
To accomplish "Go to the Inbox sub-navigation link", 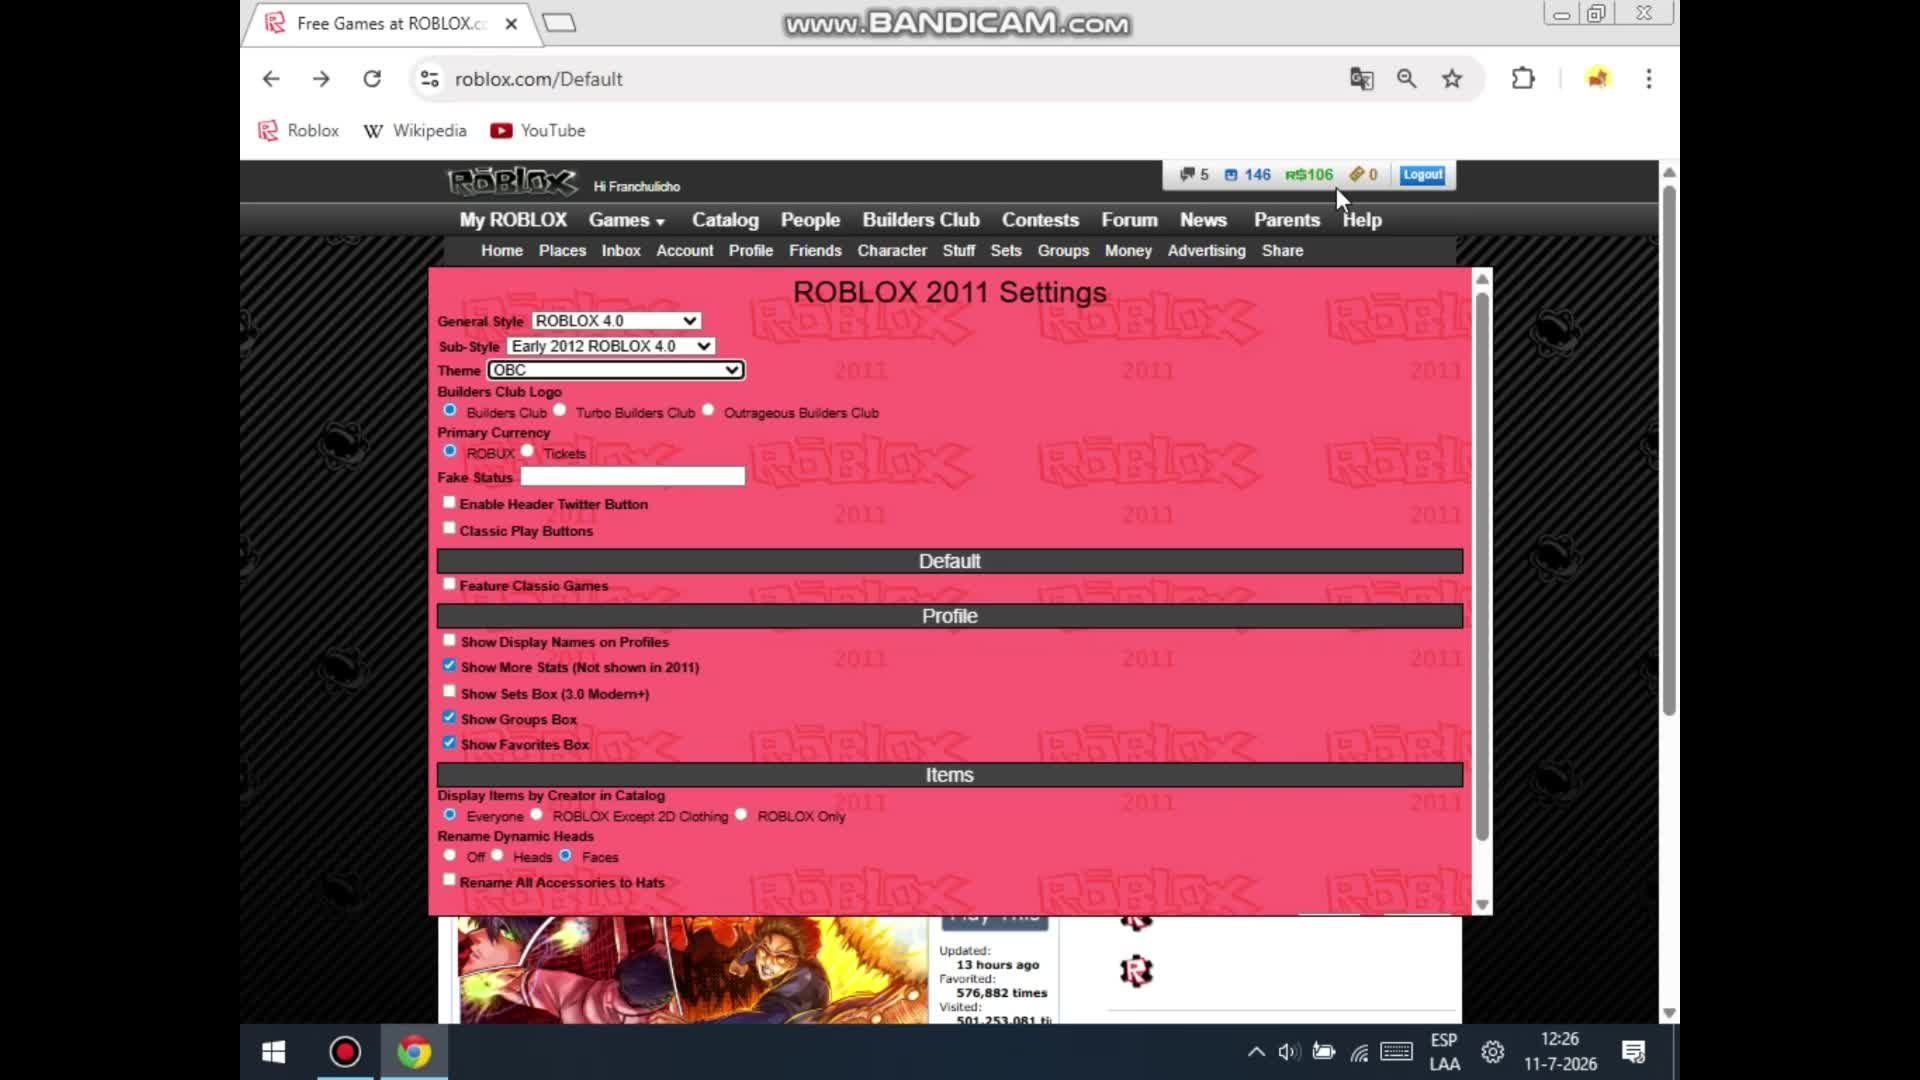I will (621, 251).
